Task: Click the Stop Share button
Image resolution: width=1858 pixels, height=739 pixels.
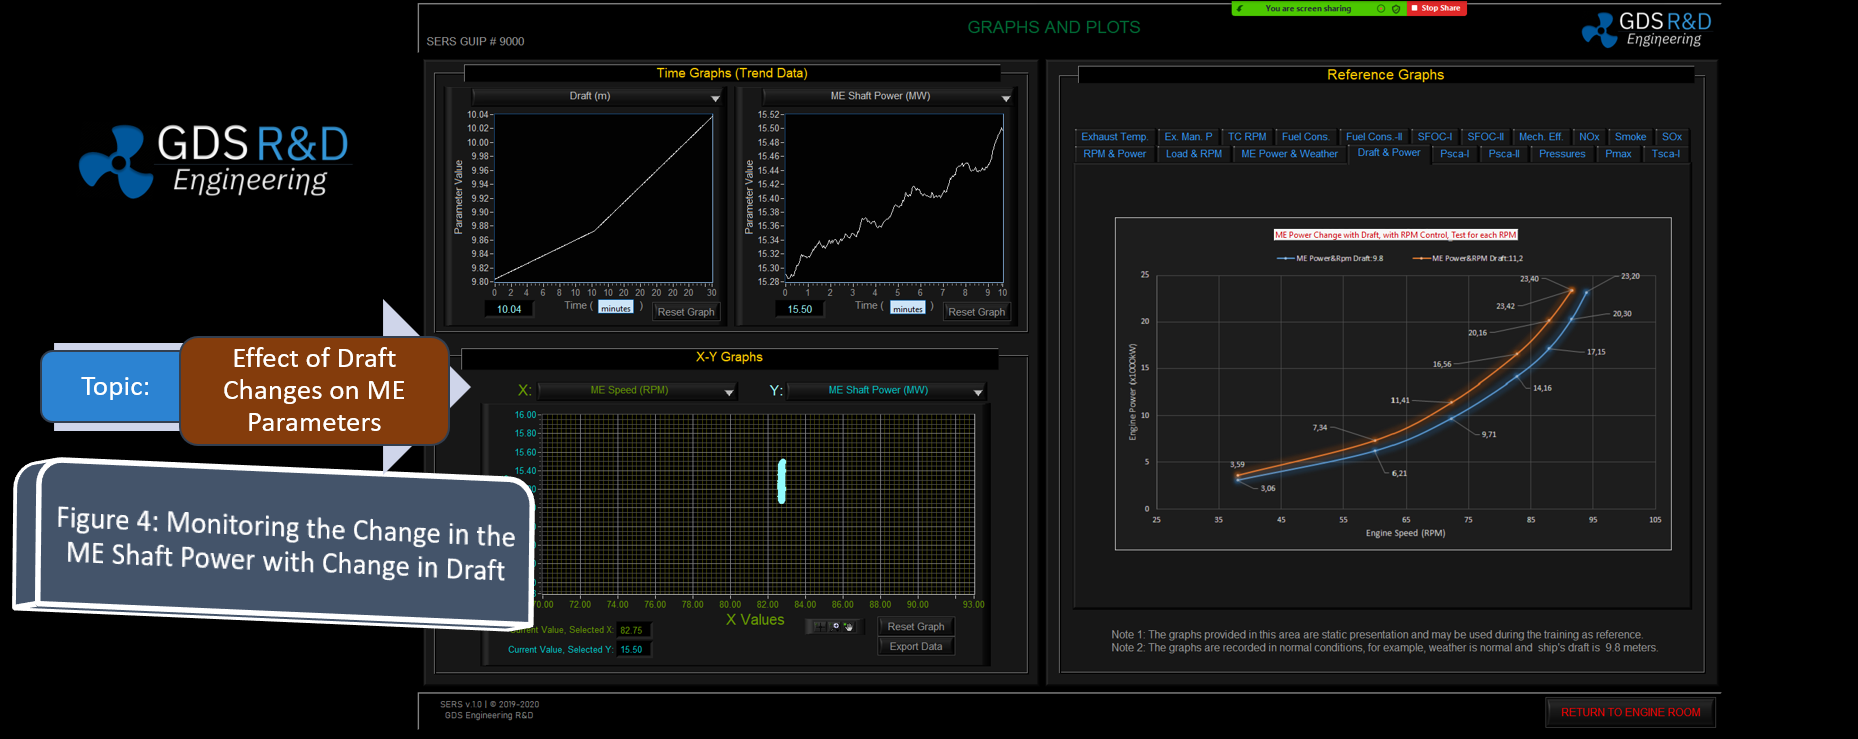Action: point(1437,8)
